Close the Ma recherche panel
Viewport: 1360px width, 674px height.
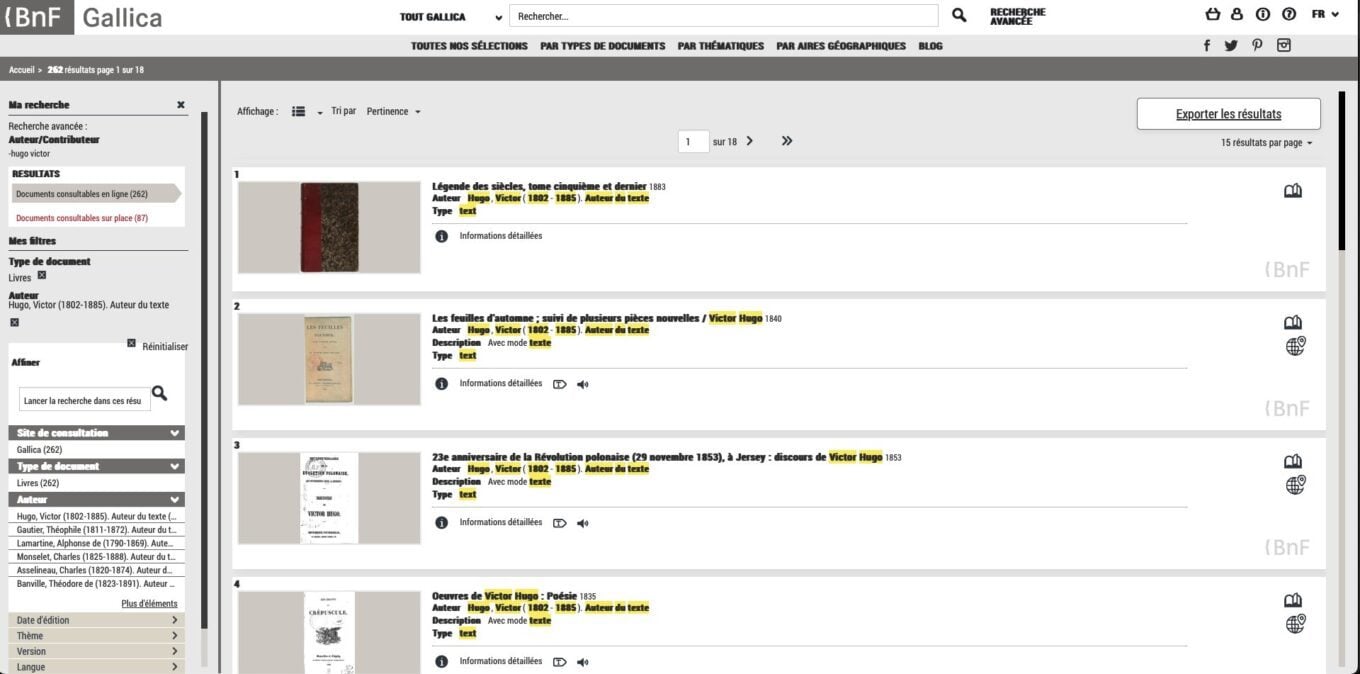click(x=181, y=105)
